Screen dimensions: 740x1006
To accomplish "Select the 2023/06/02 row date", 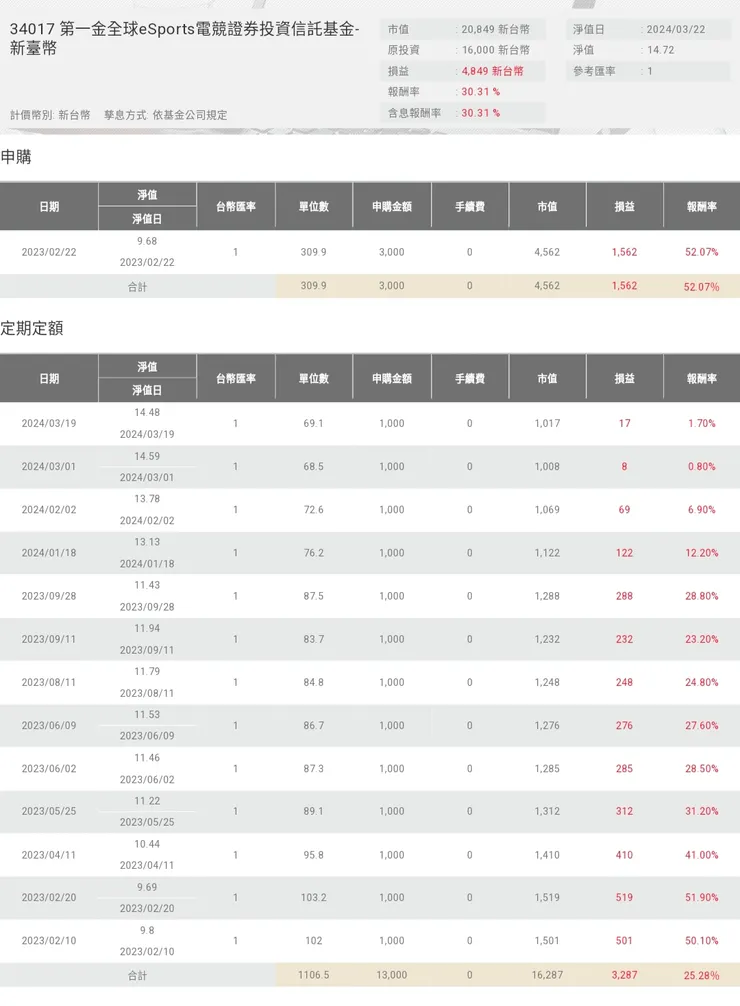I will [49, 768].
